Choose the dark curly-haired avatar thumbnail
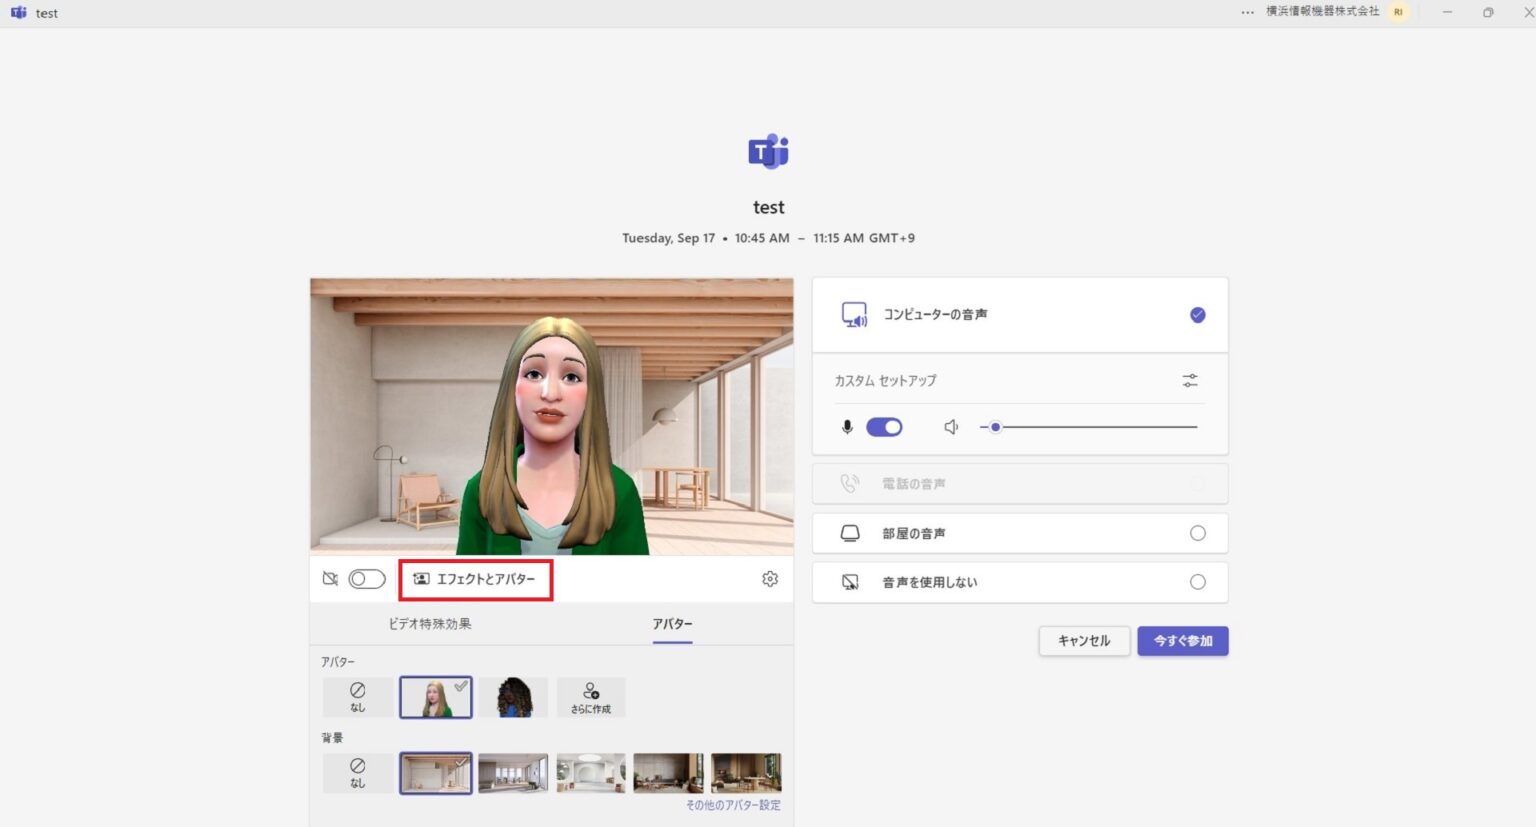The height and width of the screenshot is (827, 1536). point(513,697)
